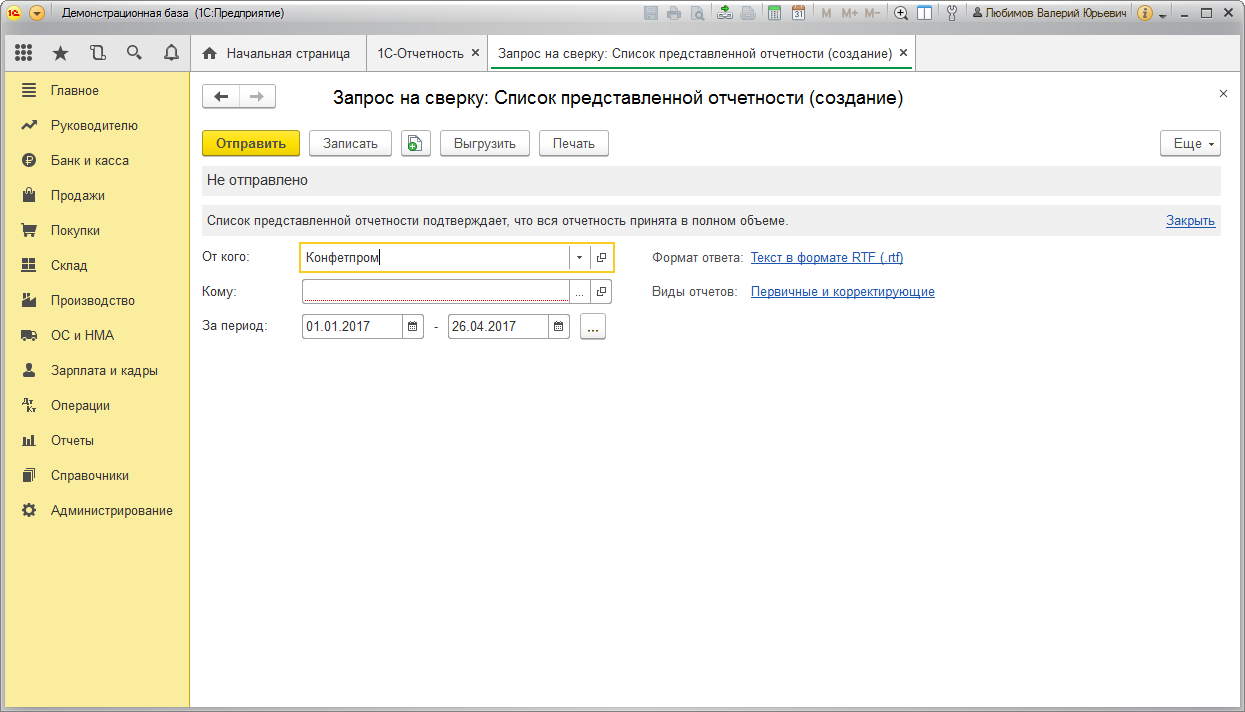
Task: Click the Кому ellipsis select button
Action: click(580, 292)
